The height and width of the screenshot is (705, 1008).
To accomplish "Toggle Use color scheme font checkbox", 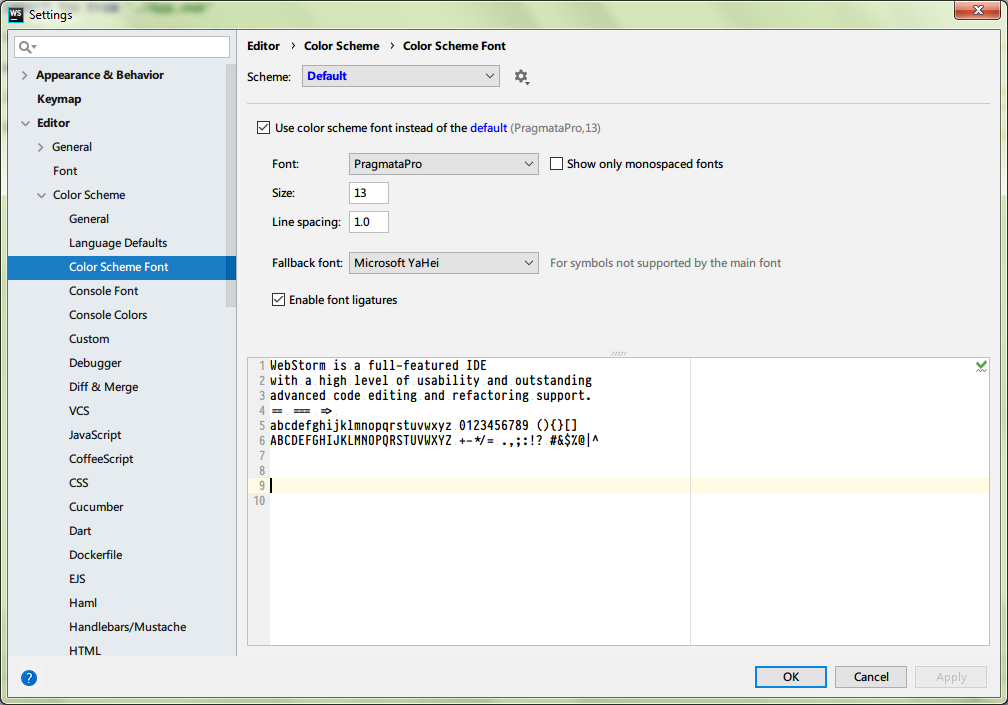I will 264,128.
